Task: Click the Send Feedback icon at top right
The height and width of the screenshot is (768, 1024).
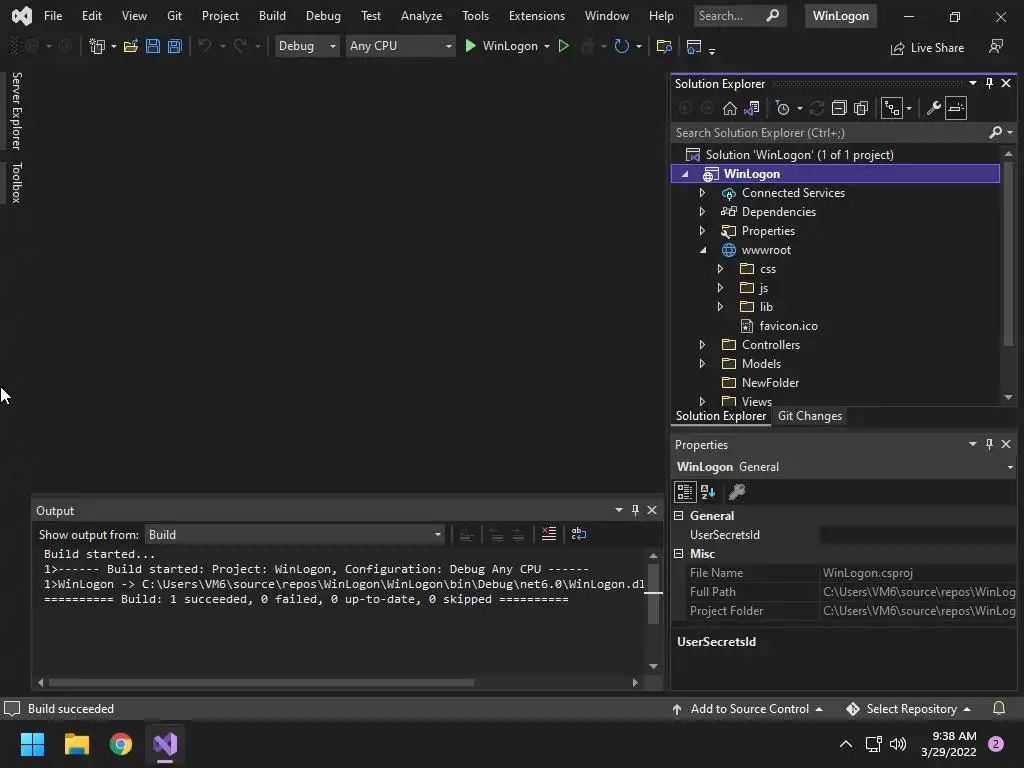Action: click(x=996, y=47)
